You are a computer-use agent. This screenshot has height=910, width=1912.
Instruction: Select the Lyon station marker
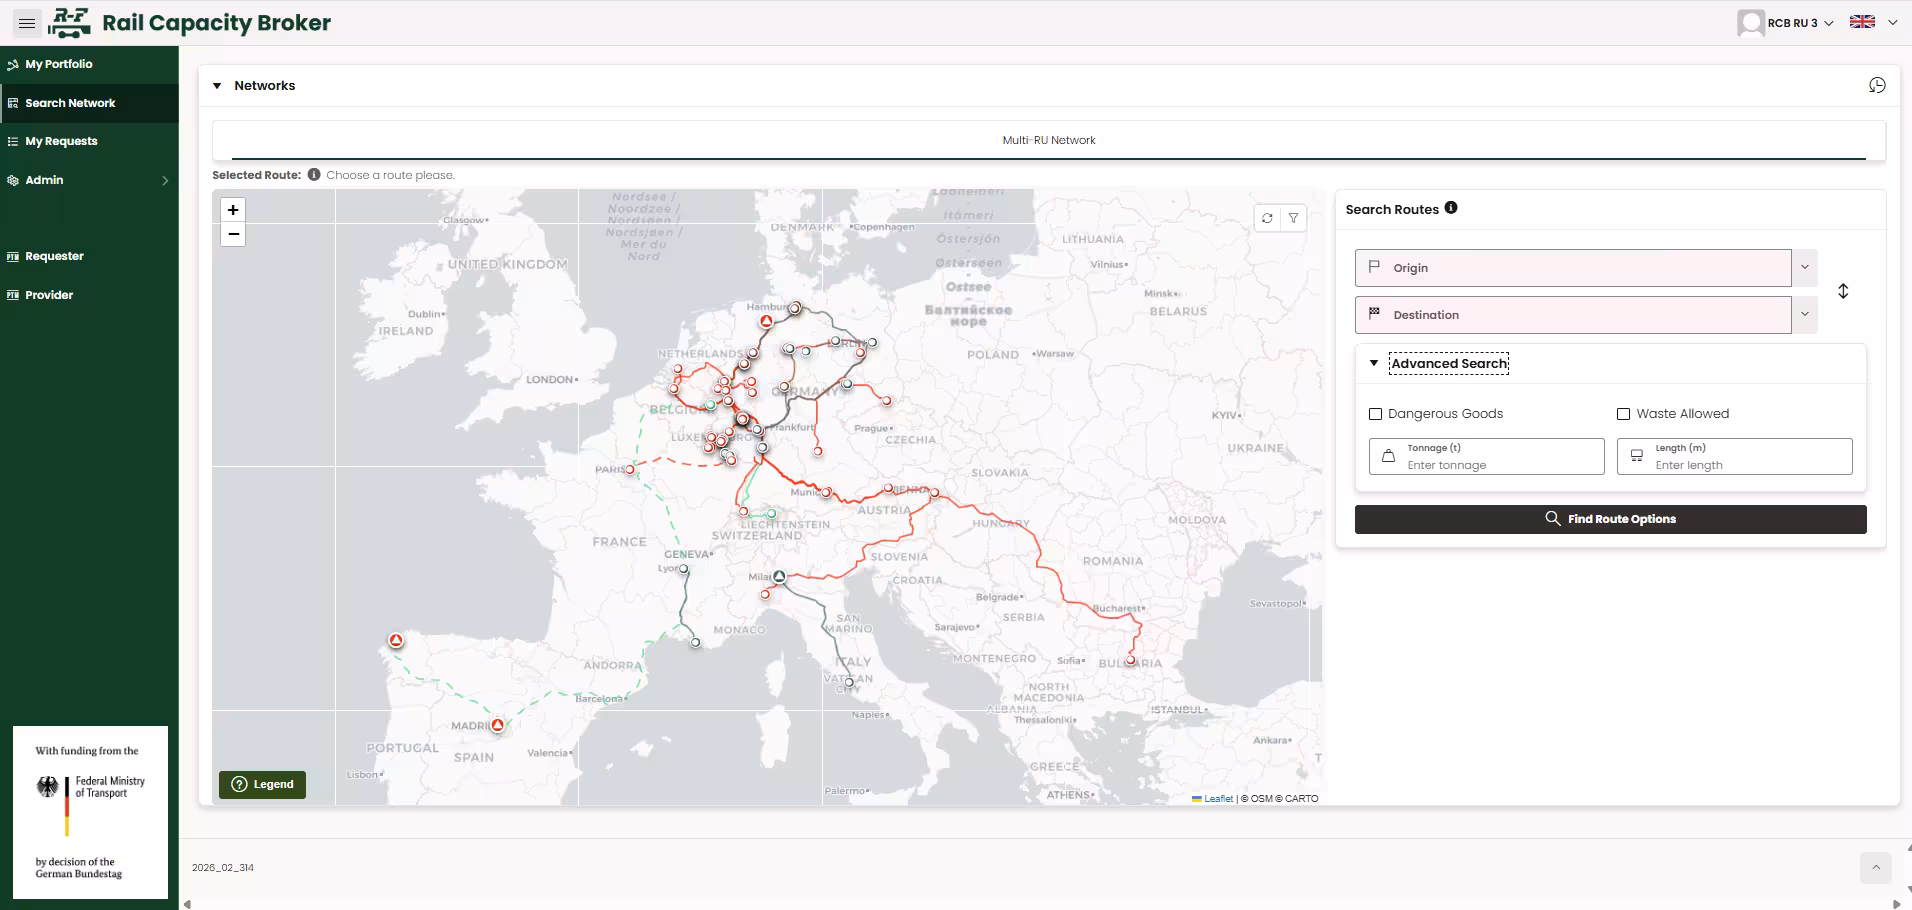tap(684, 569)
